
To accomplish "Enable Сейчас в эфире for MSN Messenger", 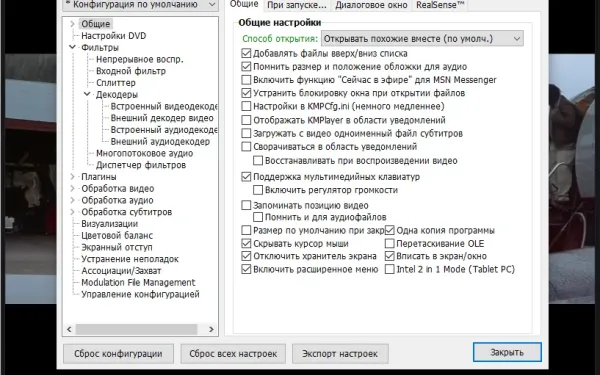I will click(x=246, y=80).
